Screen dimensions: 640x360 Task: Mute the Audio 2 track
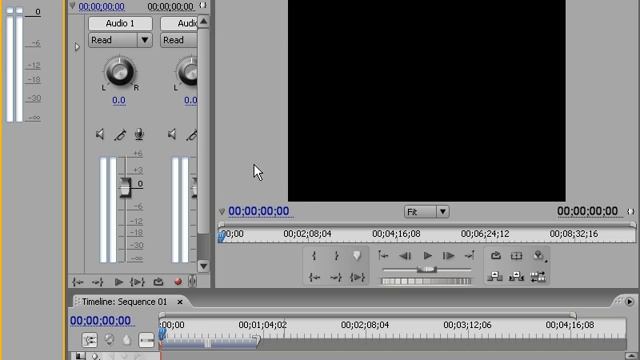[x=172, y=134]
